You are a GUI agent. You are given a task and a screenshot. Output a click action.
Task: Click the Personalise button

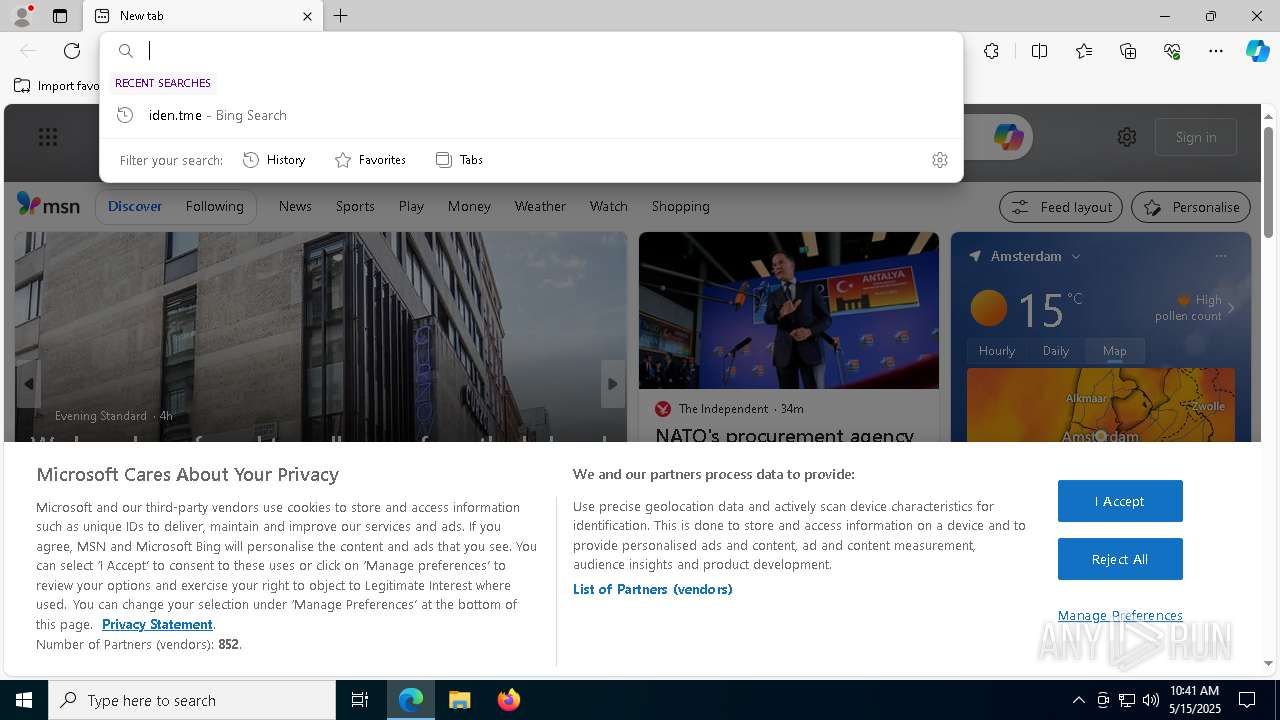click(x=1191, y=207)
